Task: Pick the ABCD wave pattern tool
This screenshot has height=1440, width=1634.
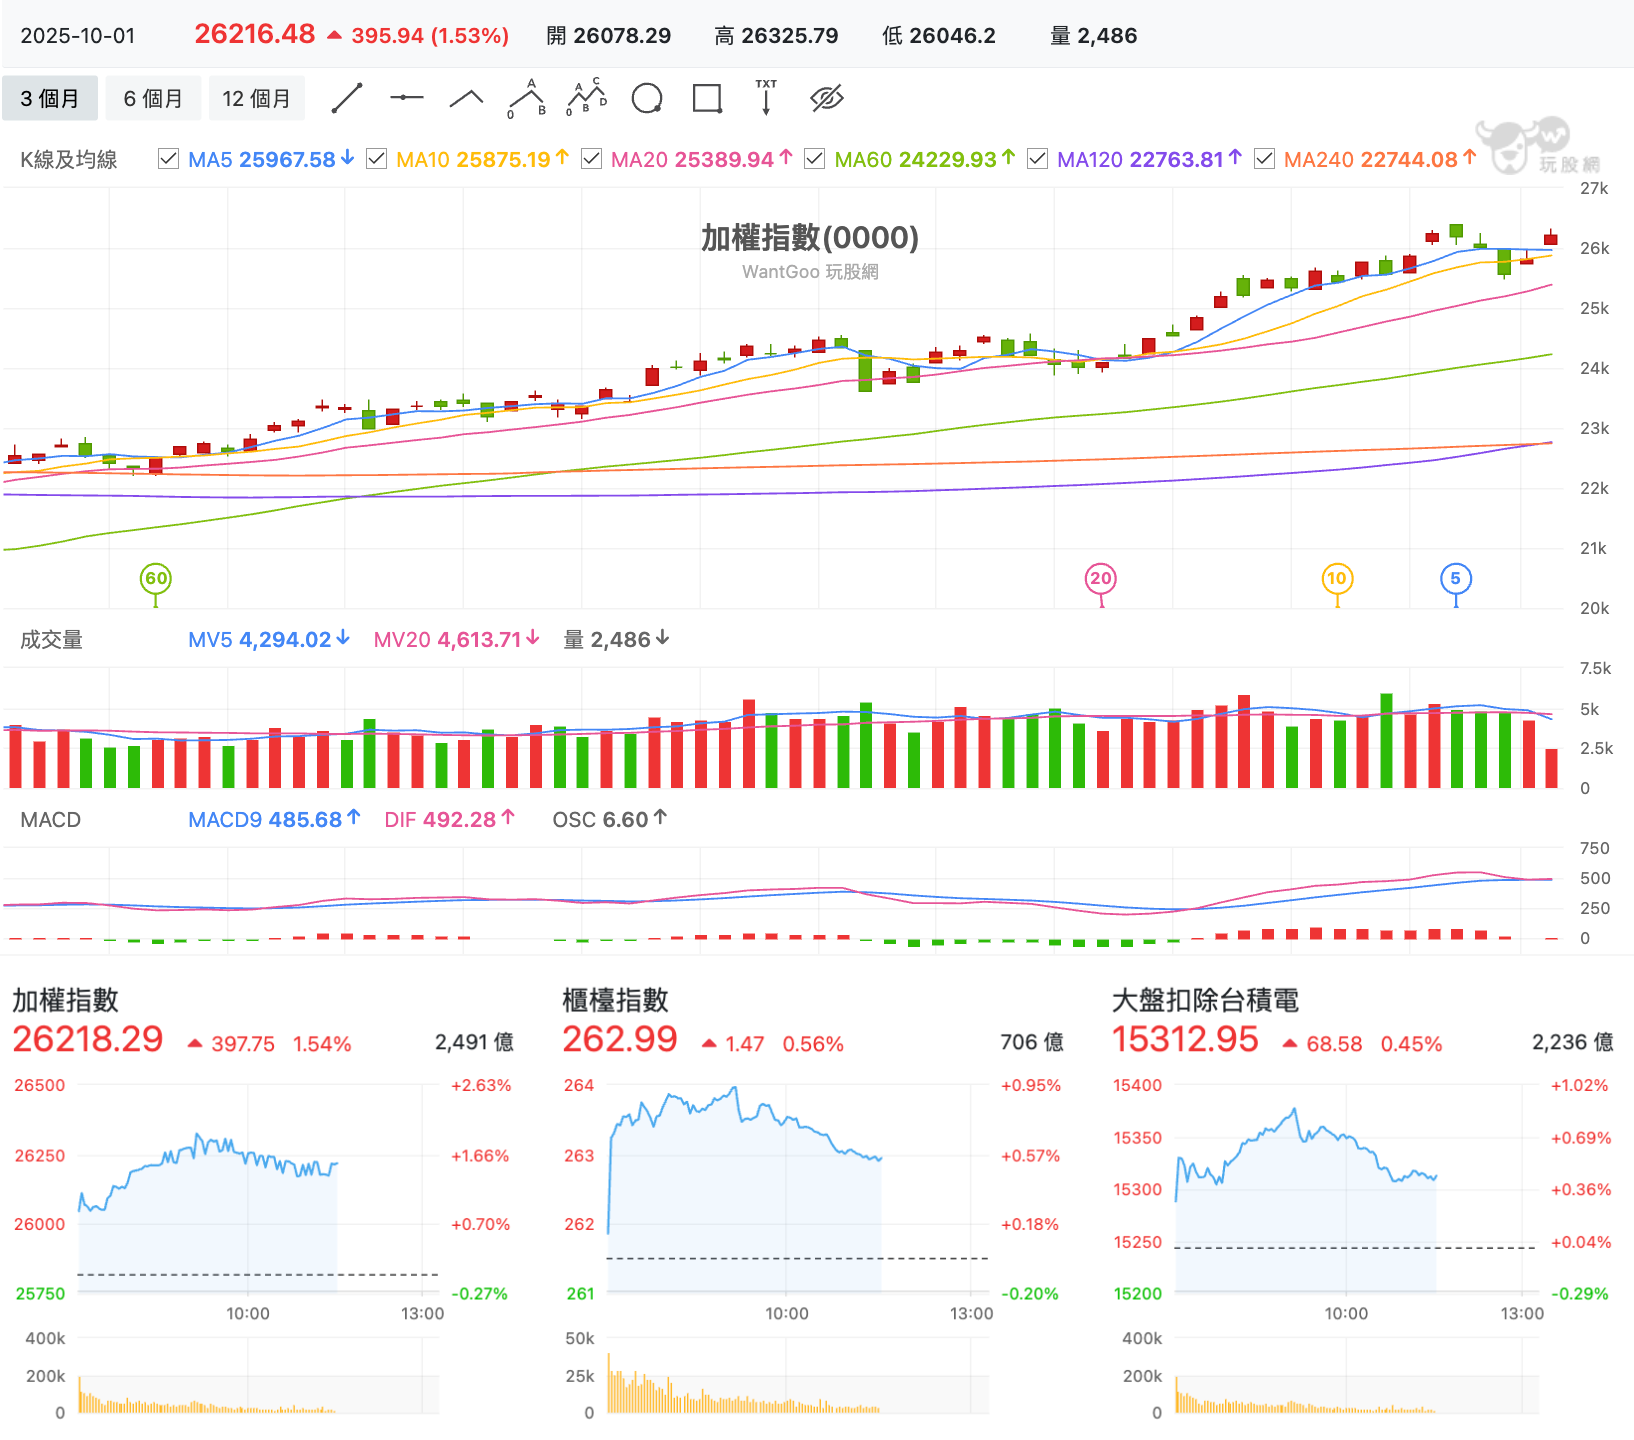Action: coord(587,98)
